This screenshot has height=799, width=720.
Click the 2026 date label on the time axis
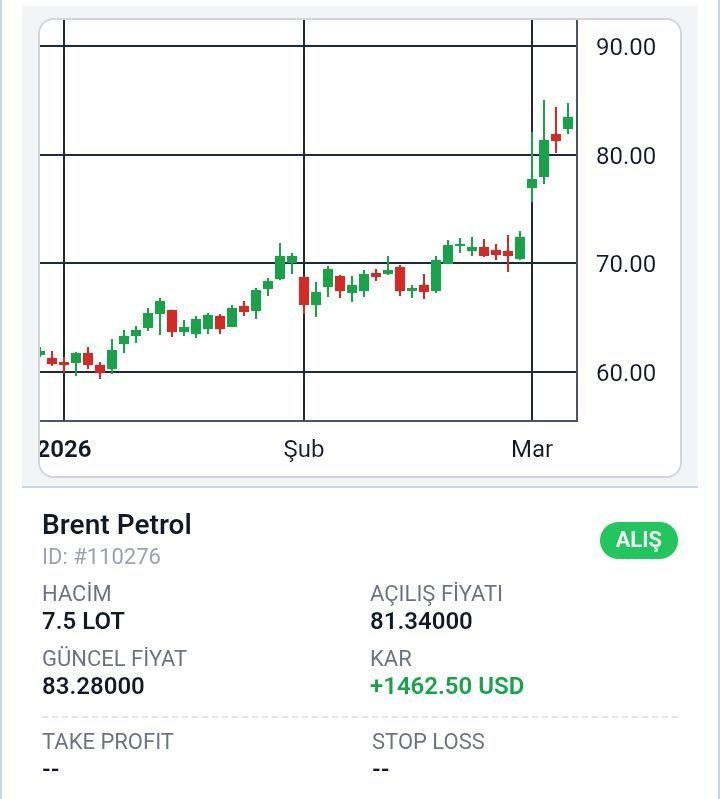65,449
